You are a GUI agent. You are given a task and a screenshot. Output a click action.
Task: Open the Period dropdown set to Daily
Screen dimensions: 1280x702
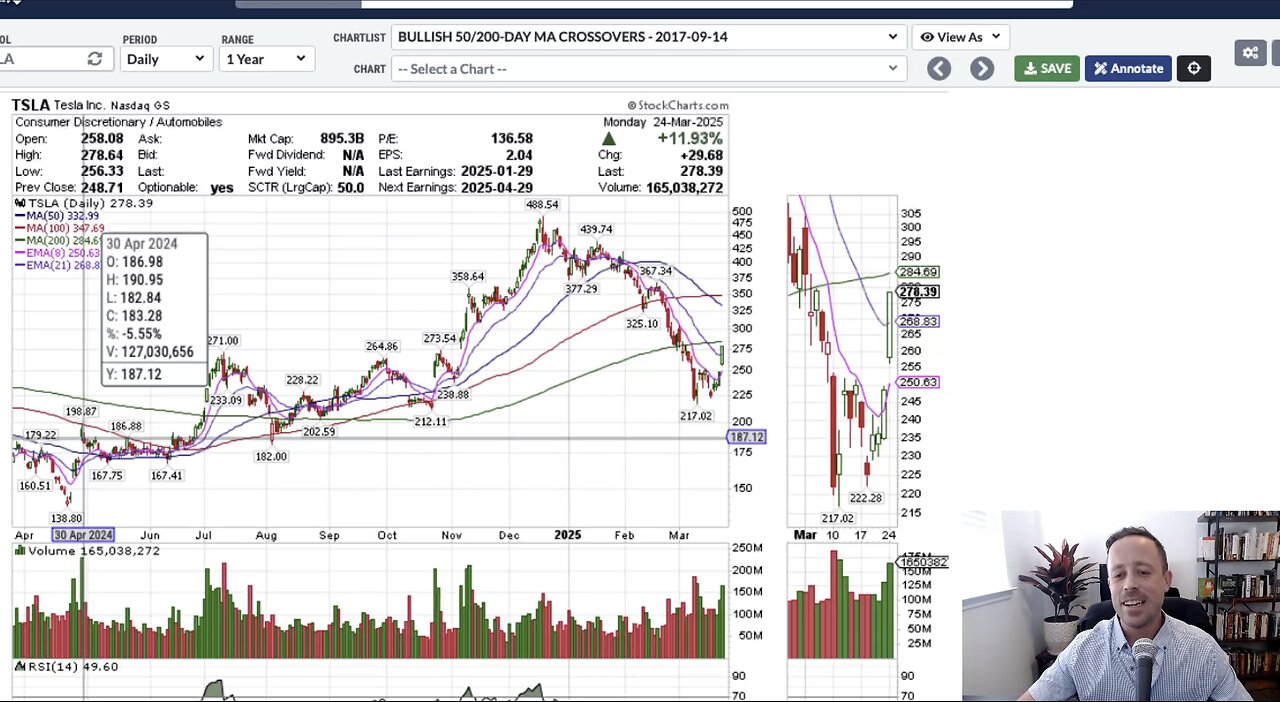[x=164, y=59]
